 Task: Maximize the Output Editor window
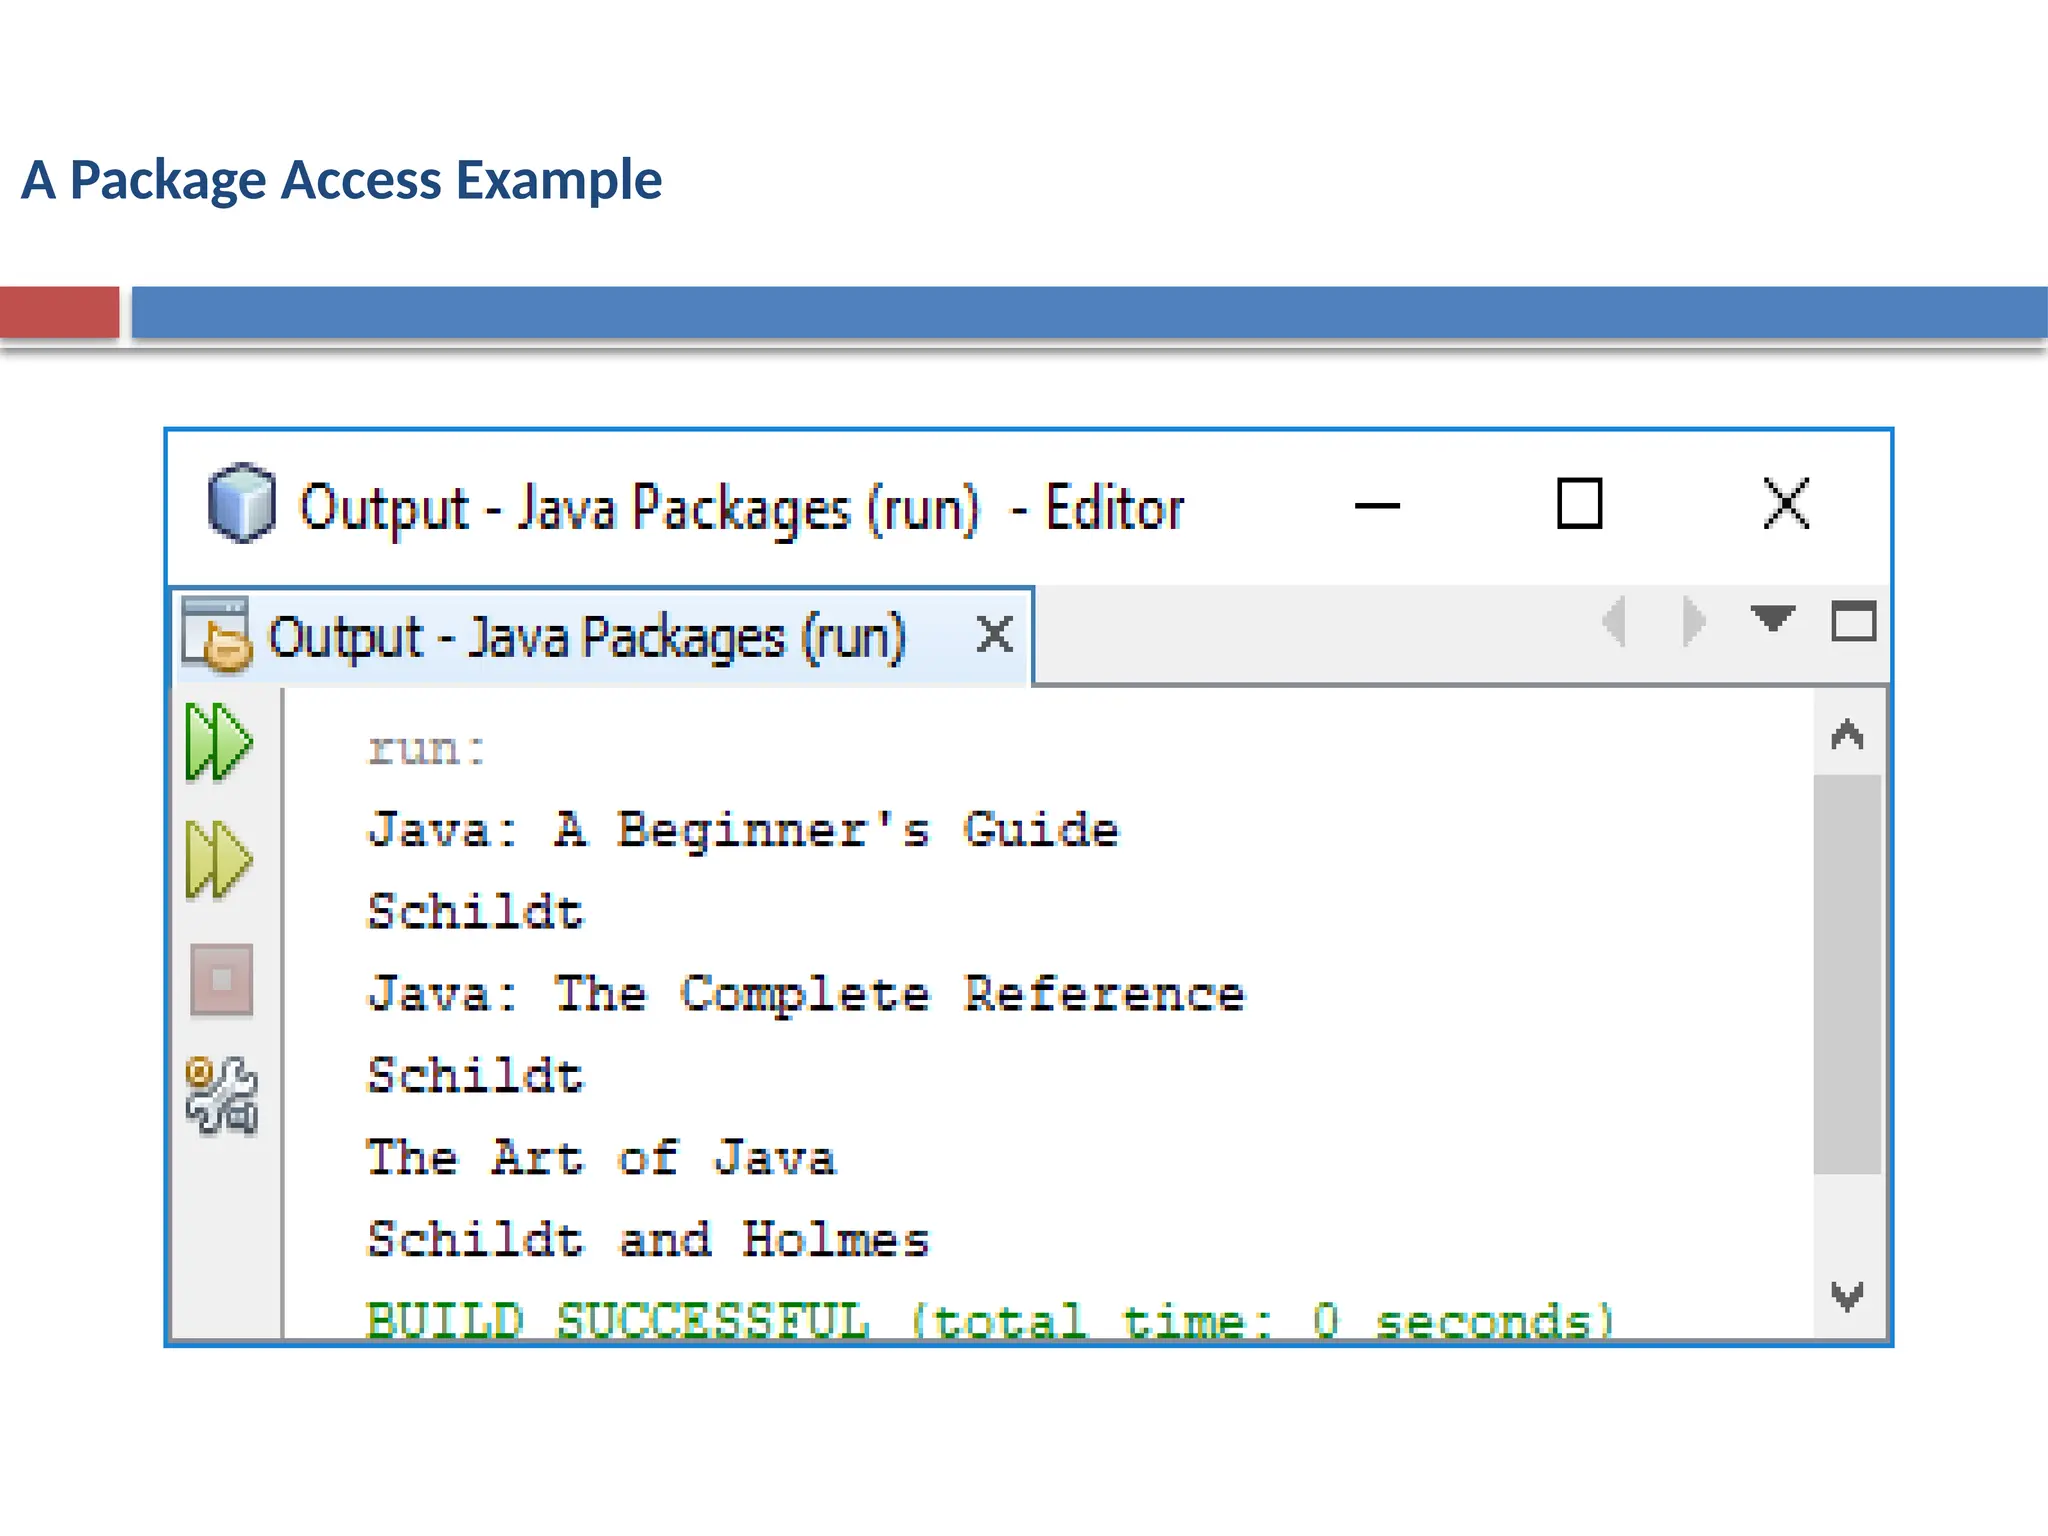(x=1579, y=503)
